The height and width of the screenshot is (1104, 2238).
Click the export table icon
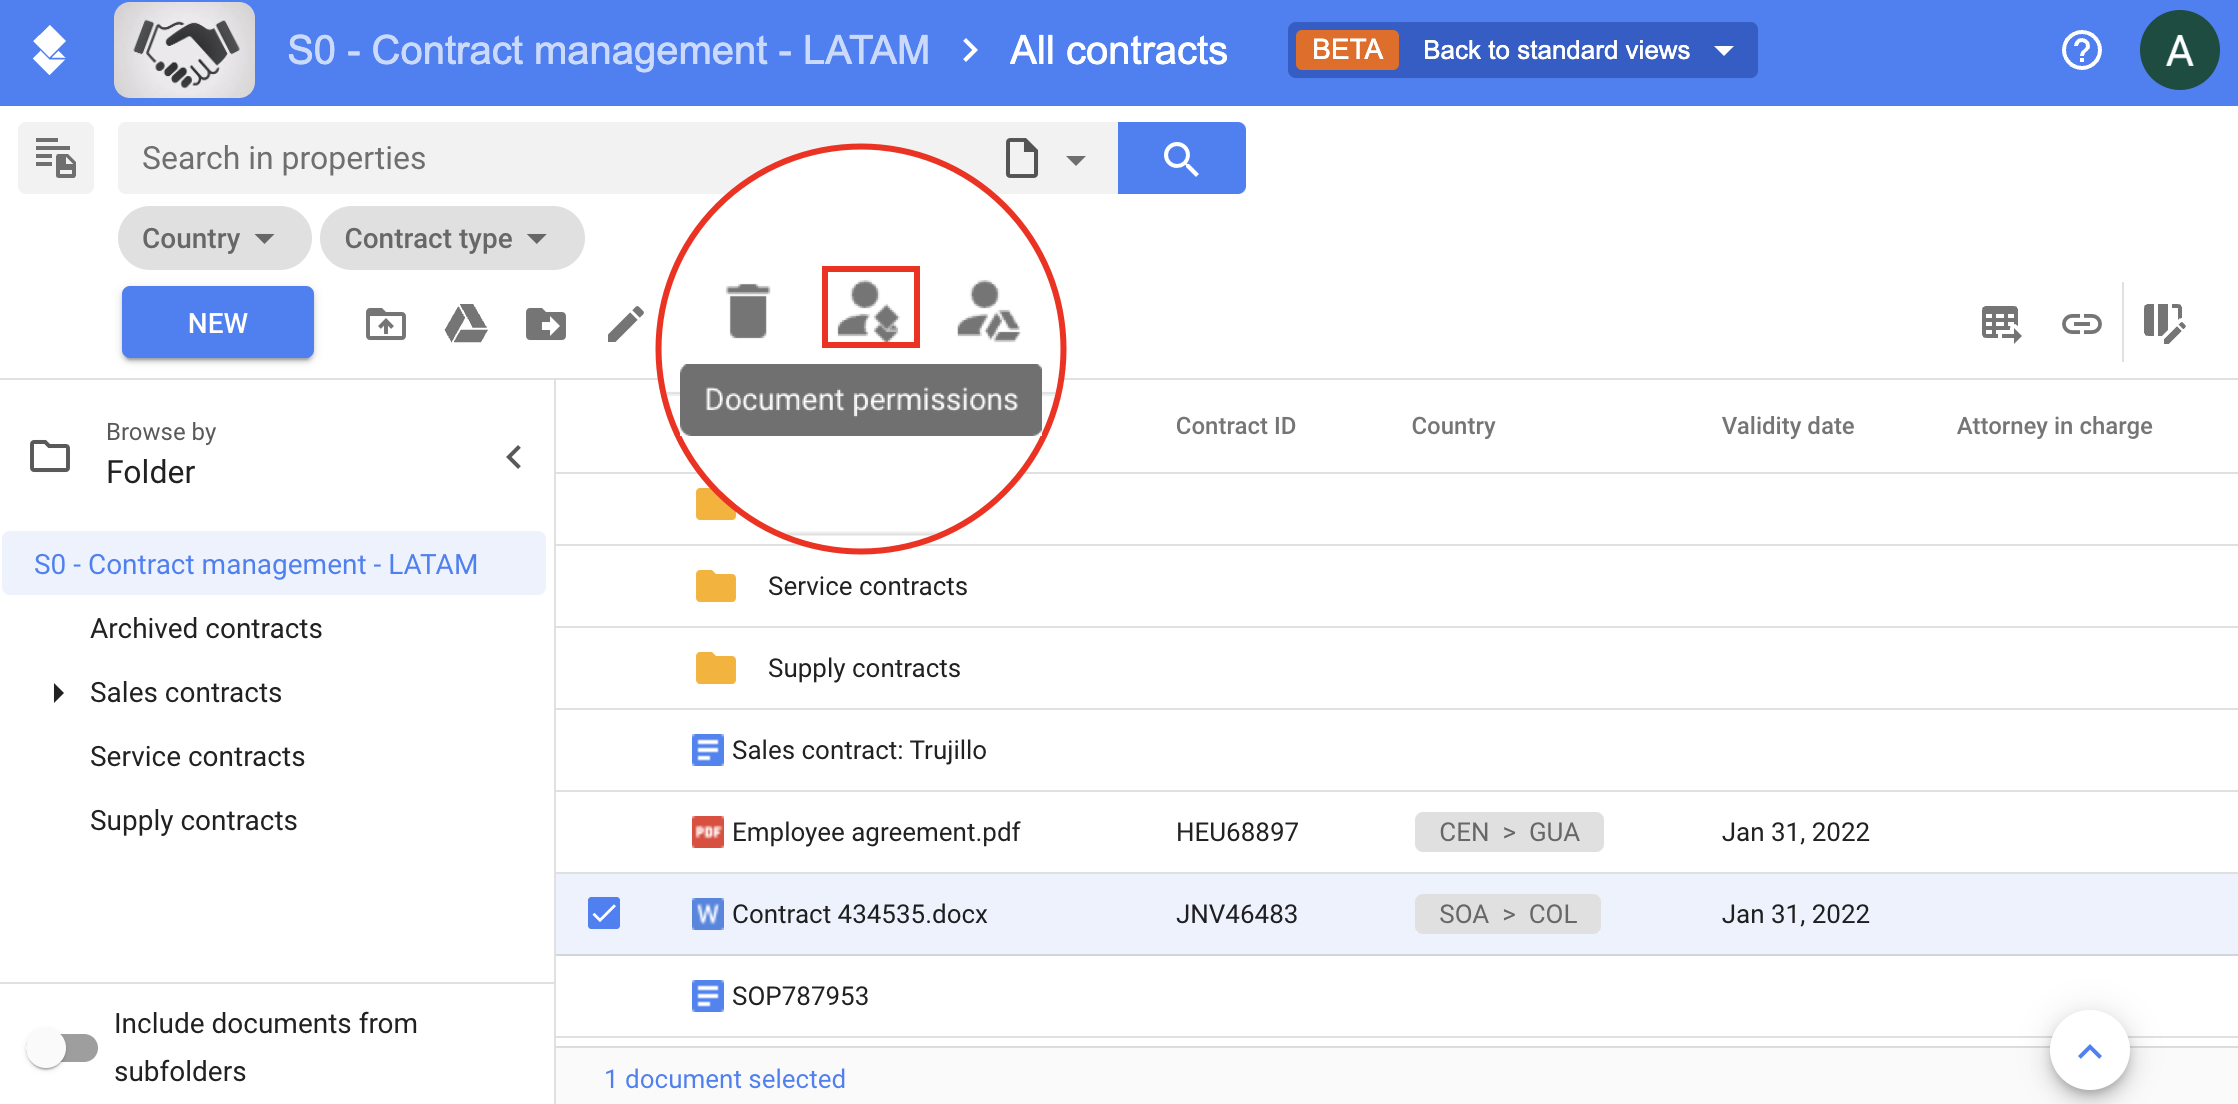point(2001,324)
